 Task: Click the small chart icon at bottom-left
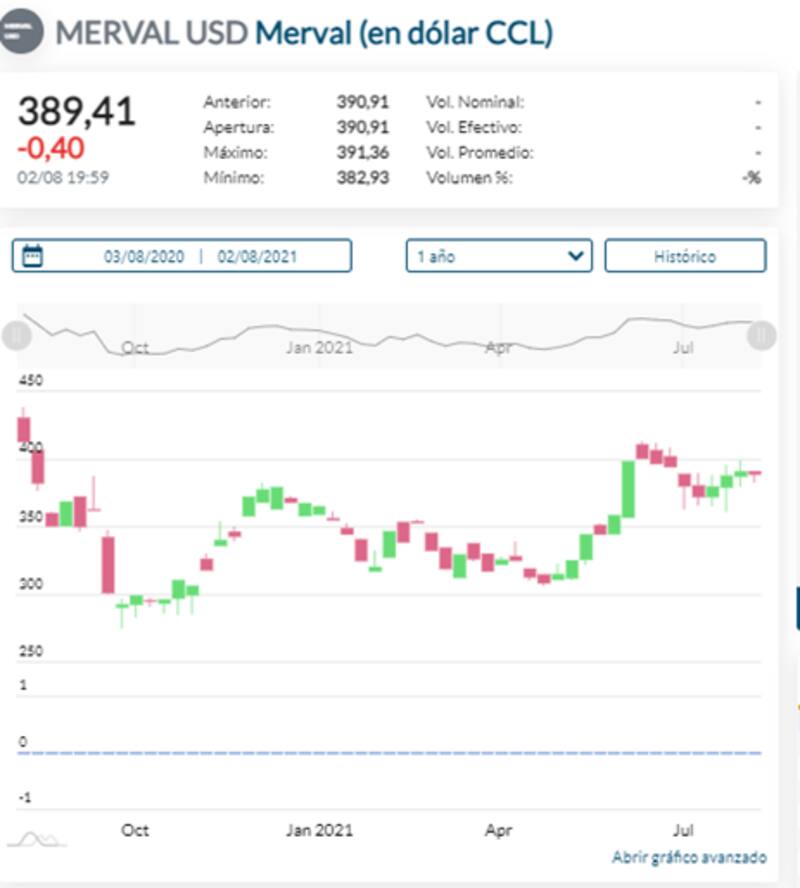point(37,840)
